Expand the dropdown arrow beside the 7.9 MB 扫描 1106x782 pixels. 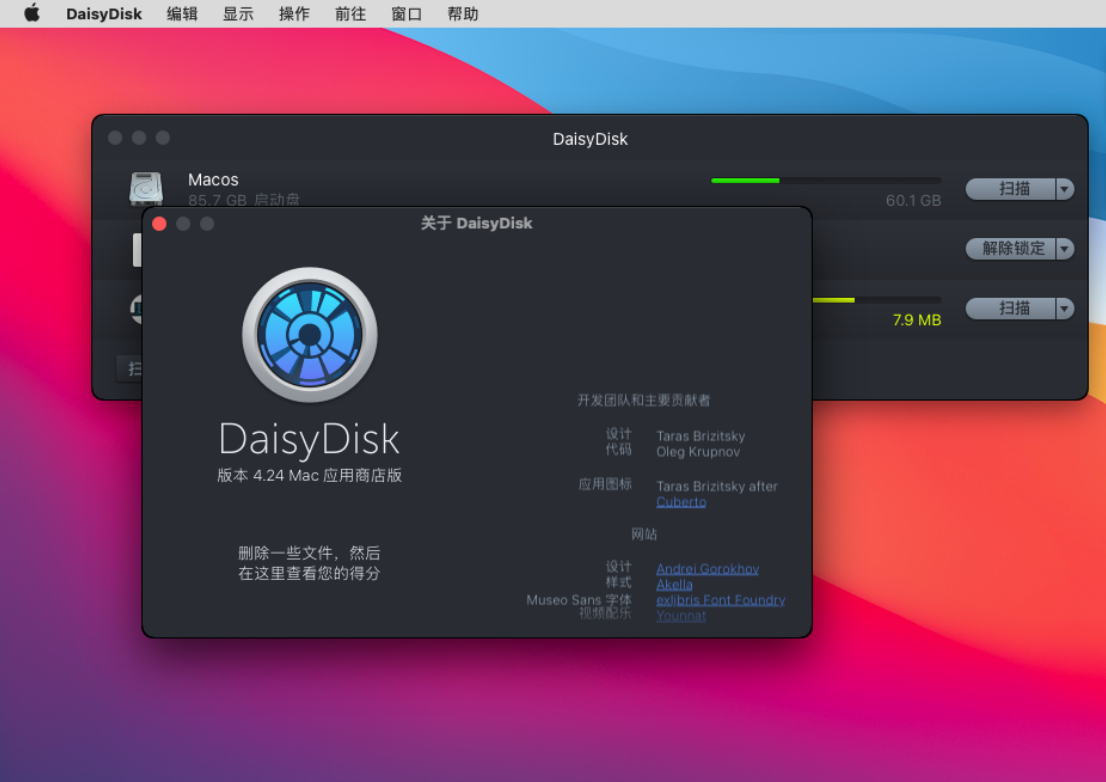point(1065,308)
